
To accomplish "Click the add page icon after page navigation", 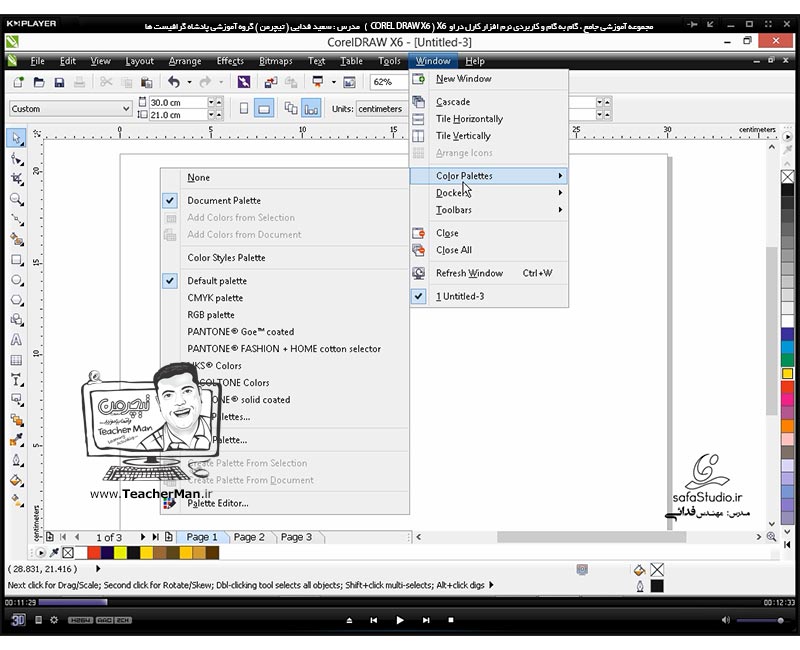I will 168,537.
